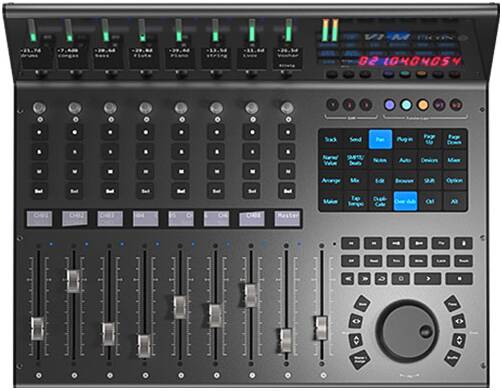Touch the fader under the Master label
This screenshot has height=391, width=502.
coord(286,340)
